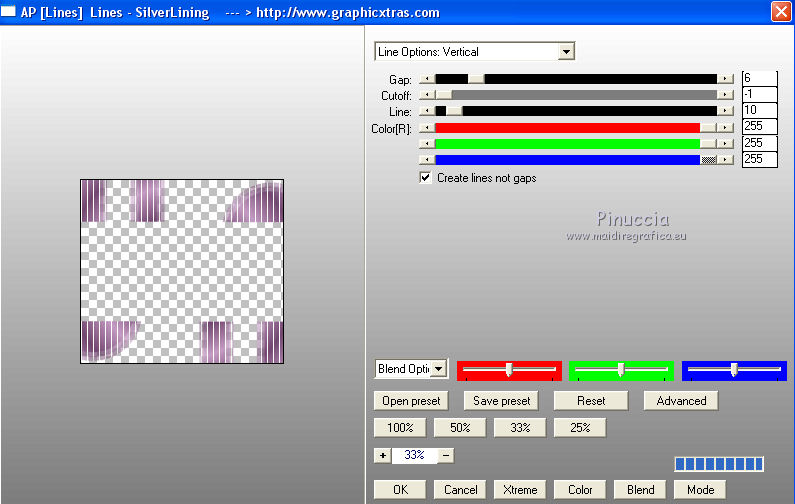This screenshot has width=795, height=504.
Task: Click the Cutoff value field showing -1
Action: tap(759, 94)
